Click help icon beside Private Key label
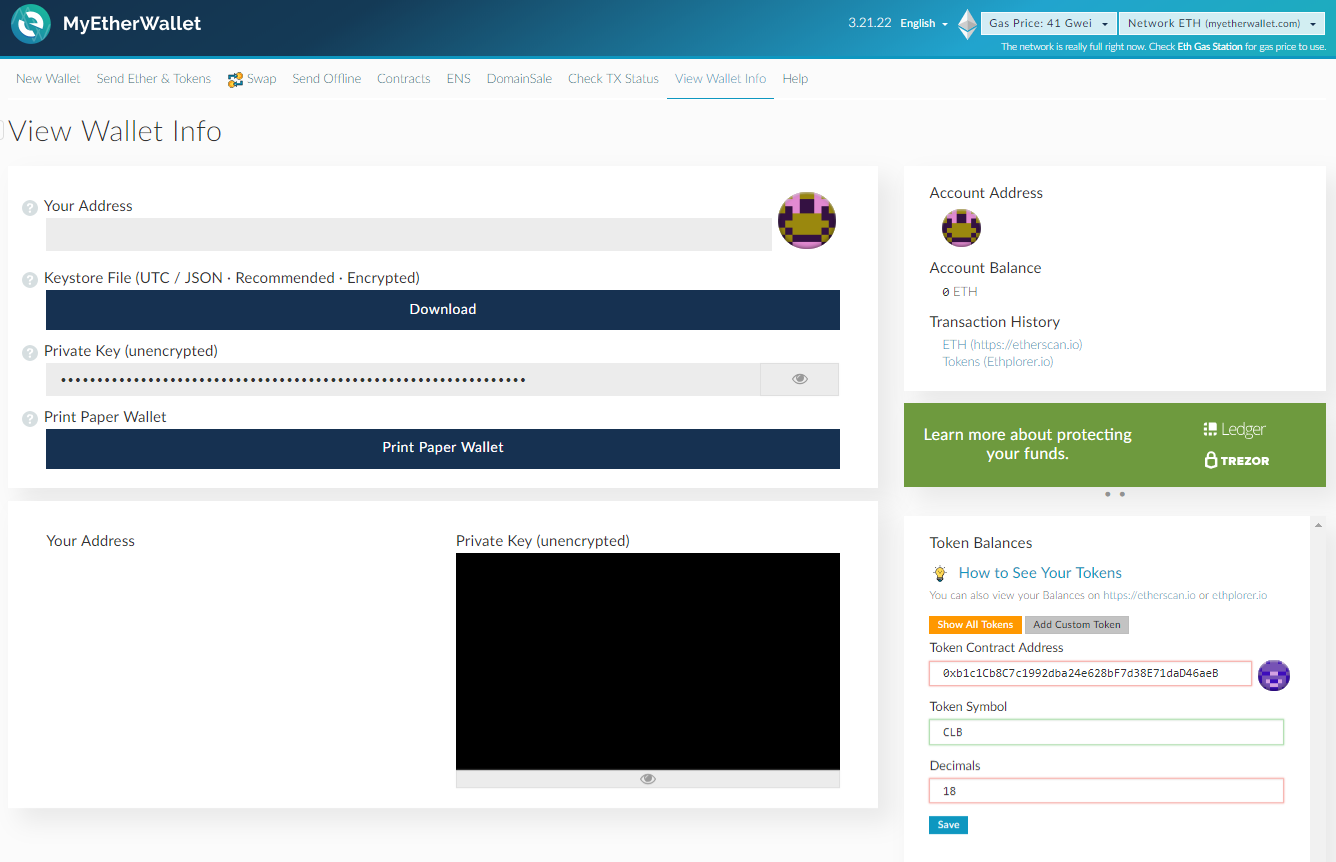 30,352
